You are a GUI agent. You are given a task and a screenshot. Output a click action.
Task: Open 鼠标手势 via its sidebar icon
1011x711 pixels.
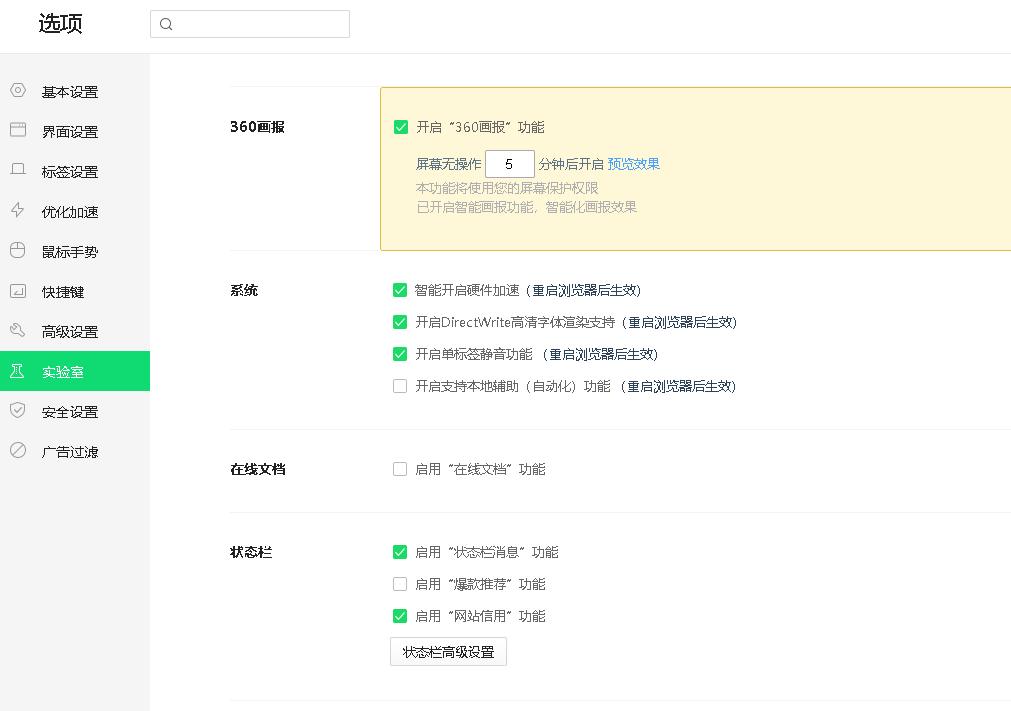[x=17, y=251]
